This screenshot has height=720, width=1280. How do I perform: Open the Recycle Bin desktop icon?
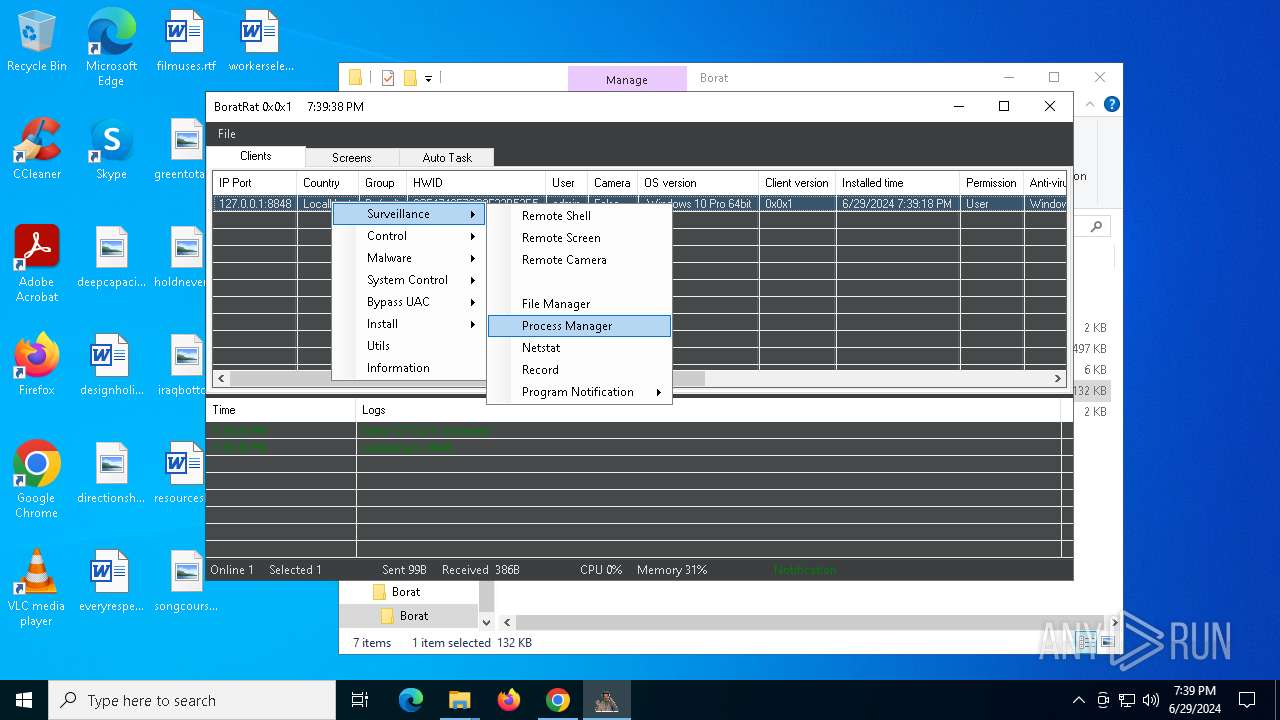37,42
